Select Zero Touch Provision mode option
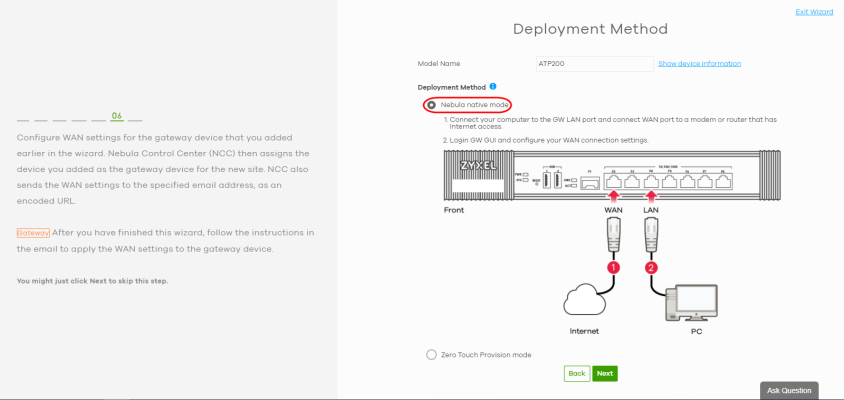 pos(431,354)
